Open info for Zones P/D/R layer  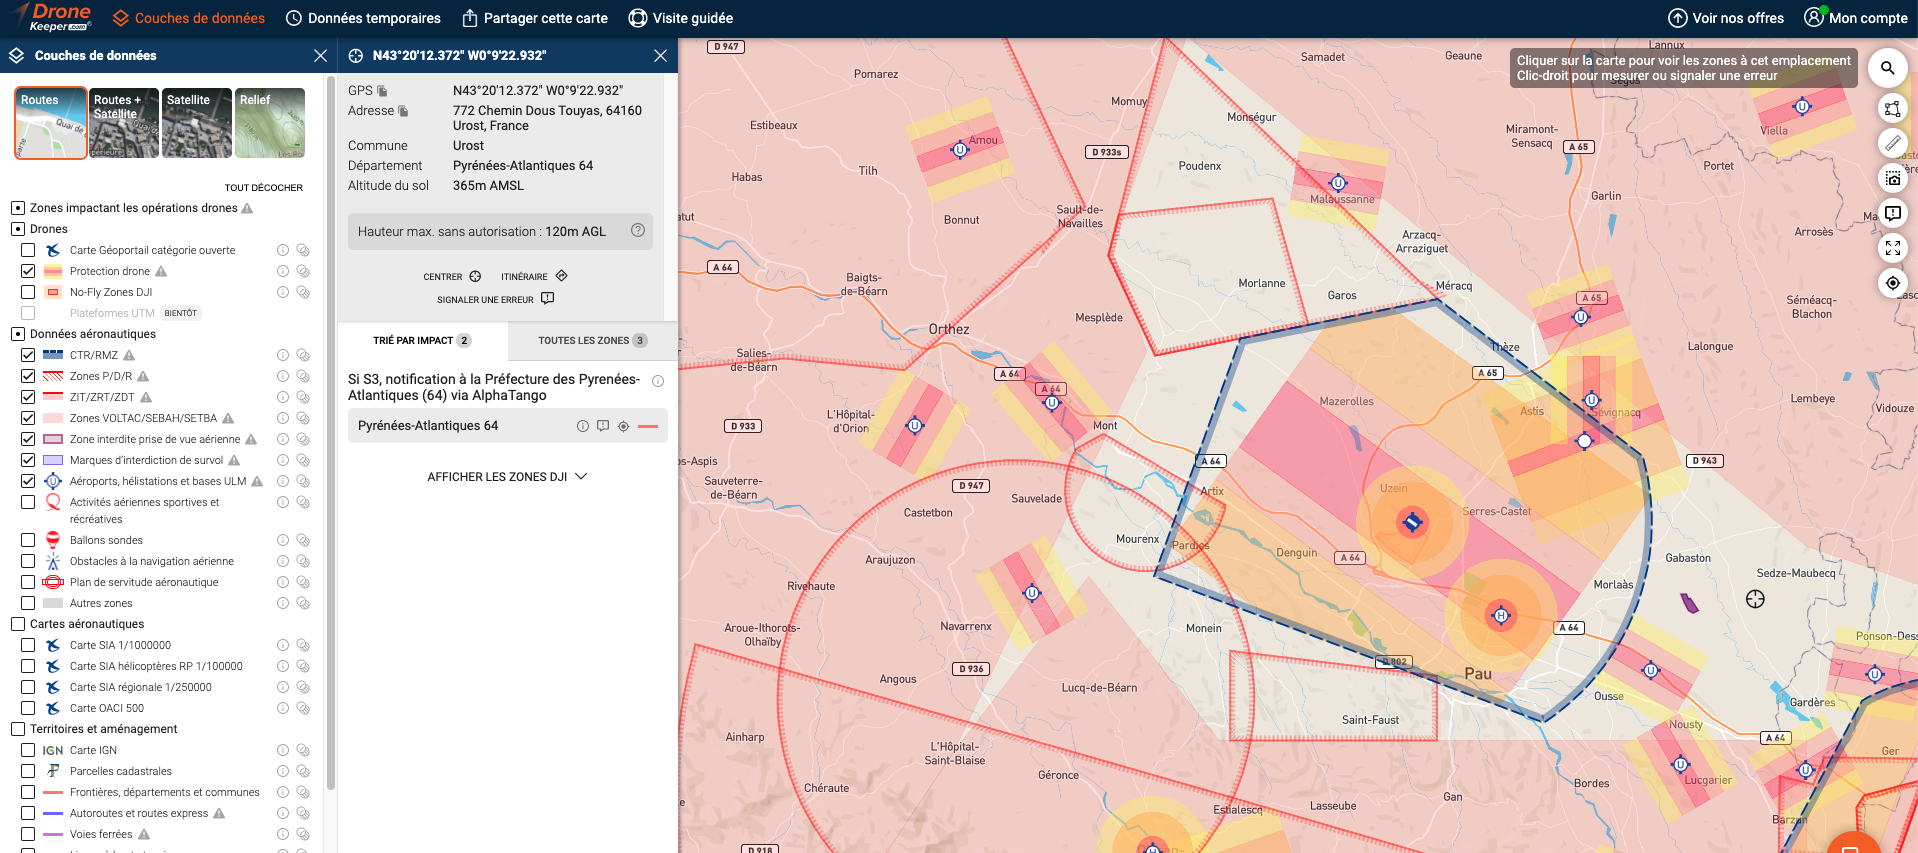point(283,376)
